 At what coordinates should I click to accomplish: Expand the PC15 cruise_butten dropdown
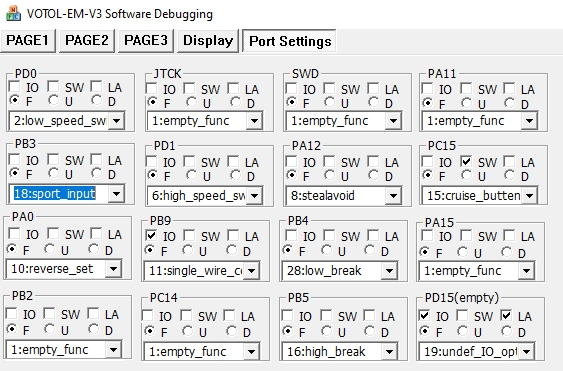click(x=529, y=196)
